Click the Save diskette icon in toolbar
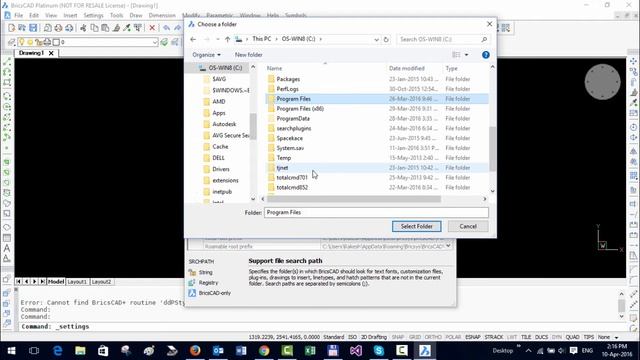Screen dimensions: 640x360 pyautogui.click(x=33, y=28)
